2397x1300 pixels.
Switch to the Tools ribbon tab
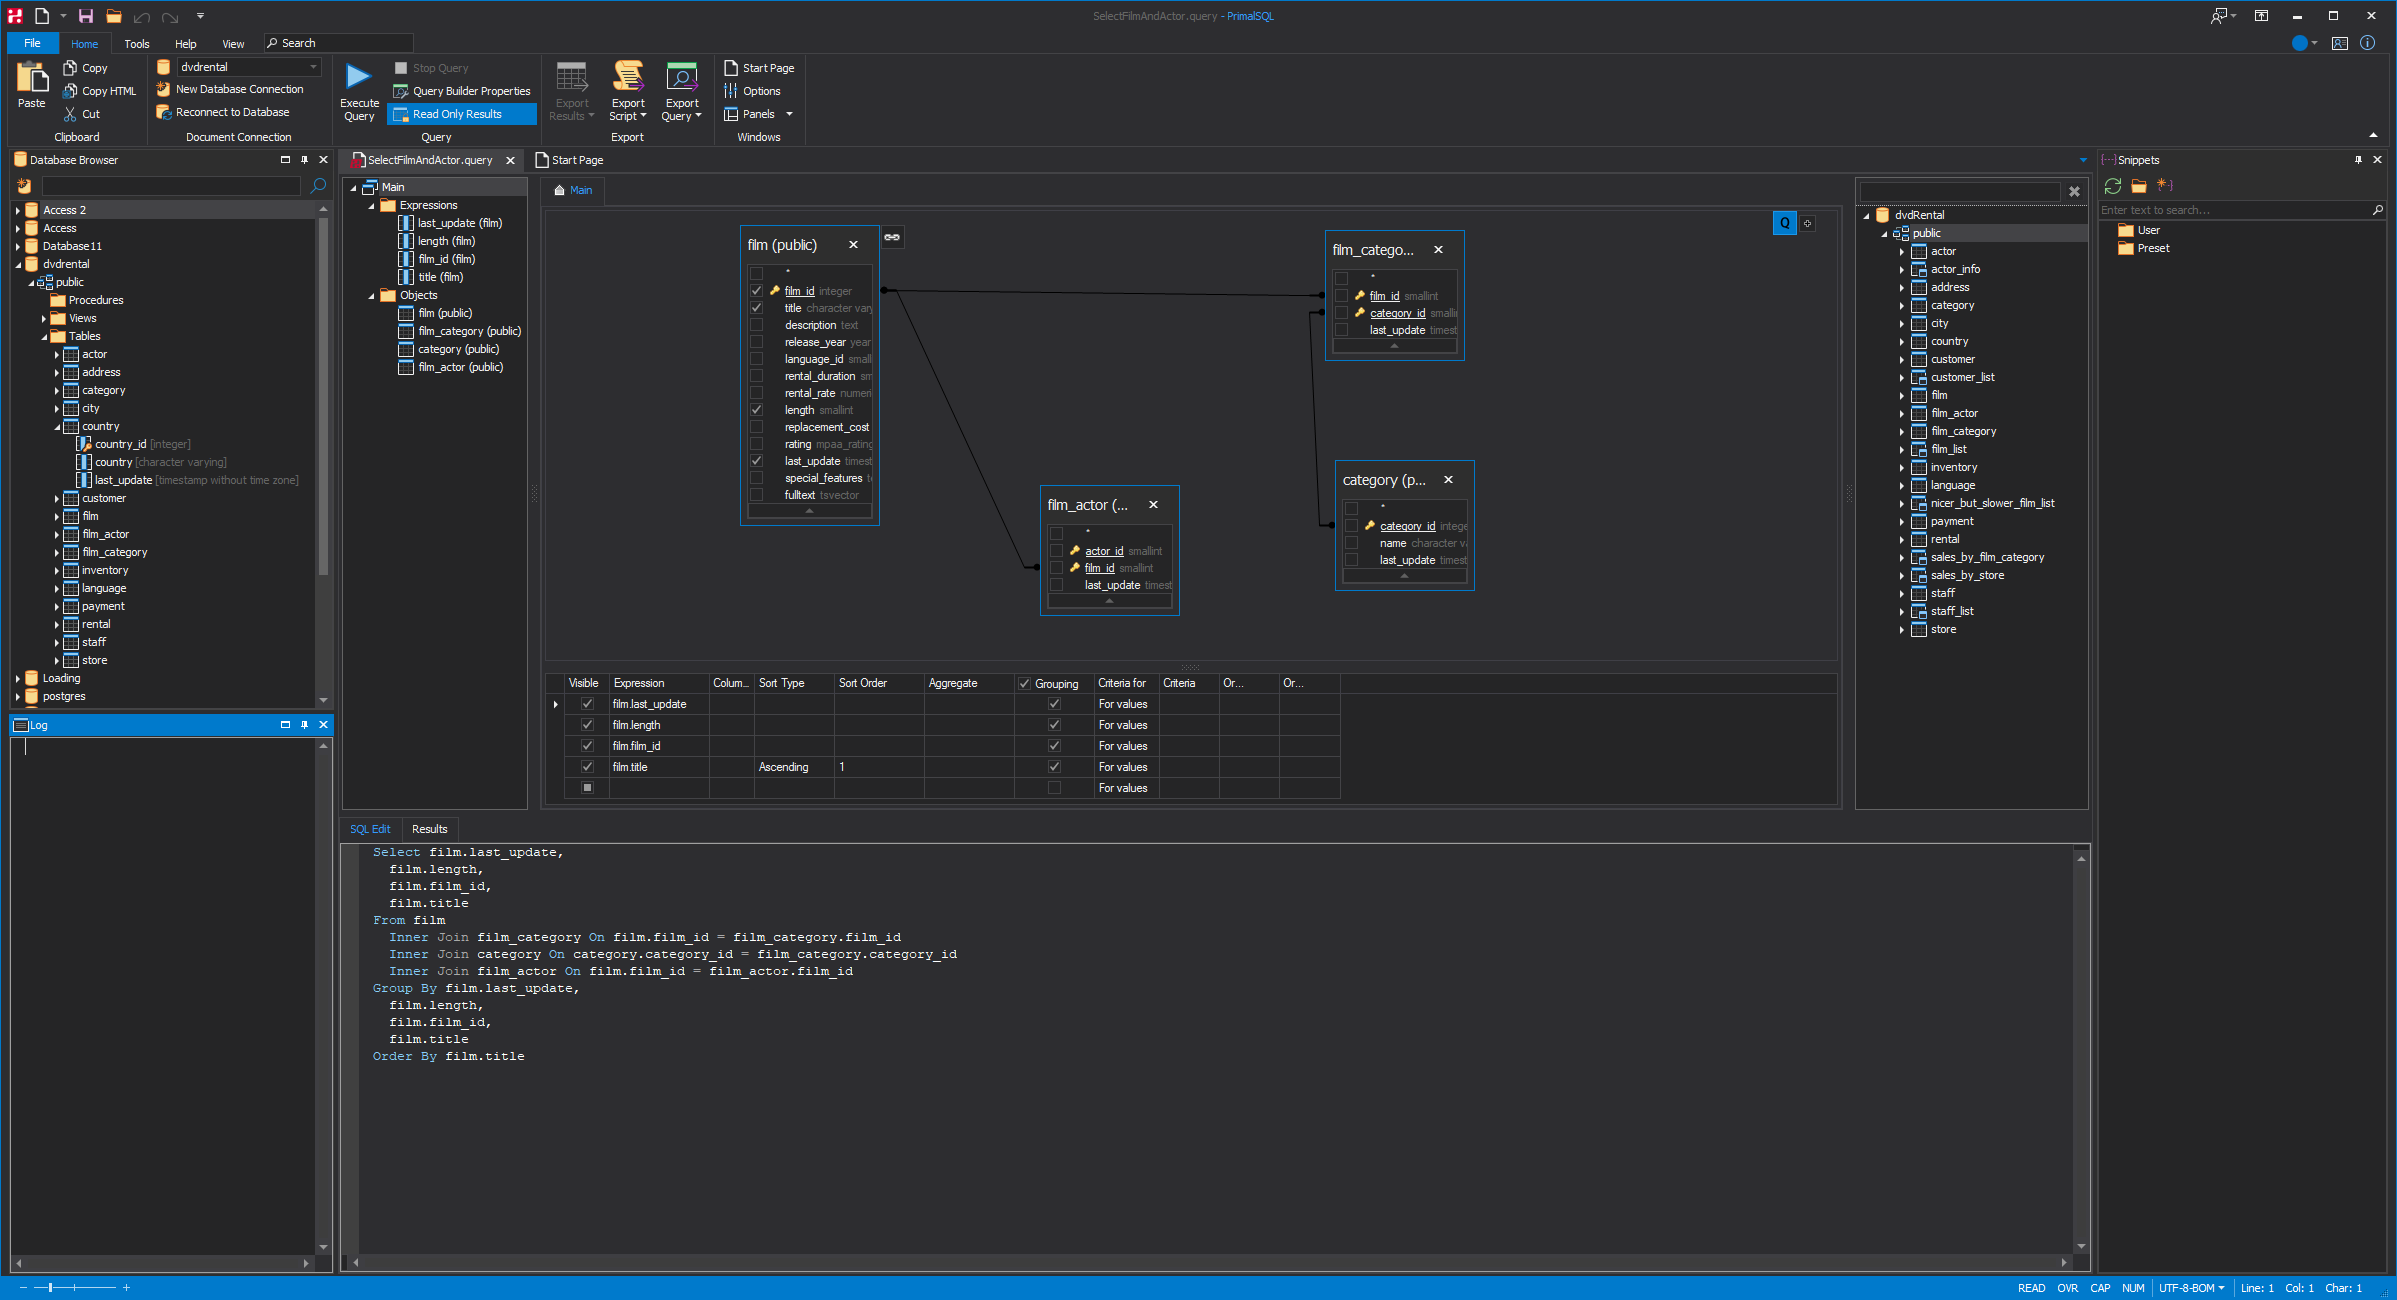[x=137, y=44]
